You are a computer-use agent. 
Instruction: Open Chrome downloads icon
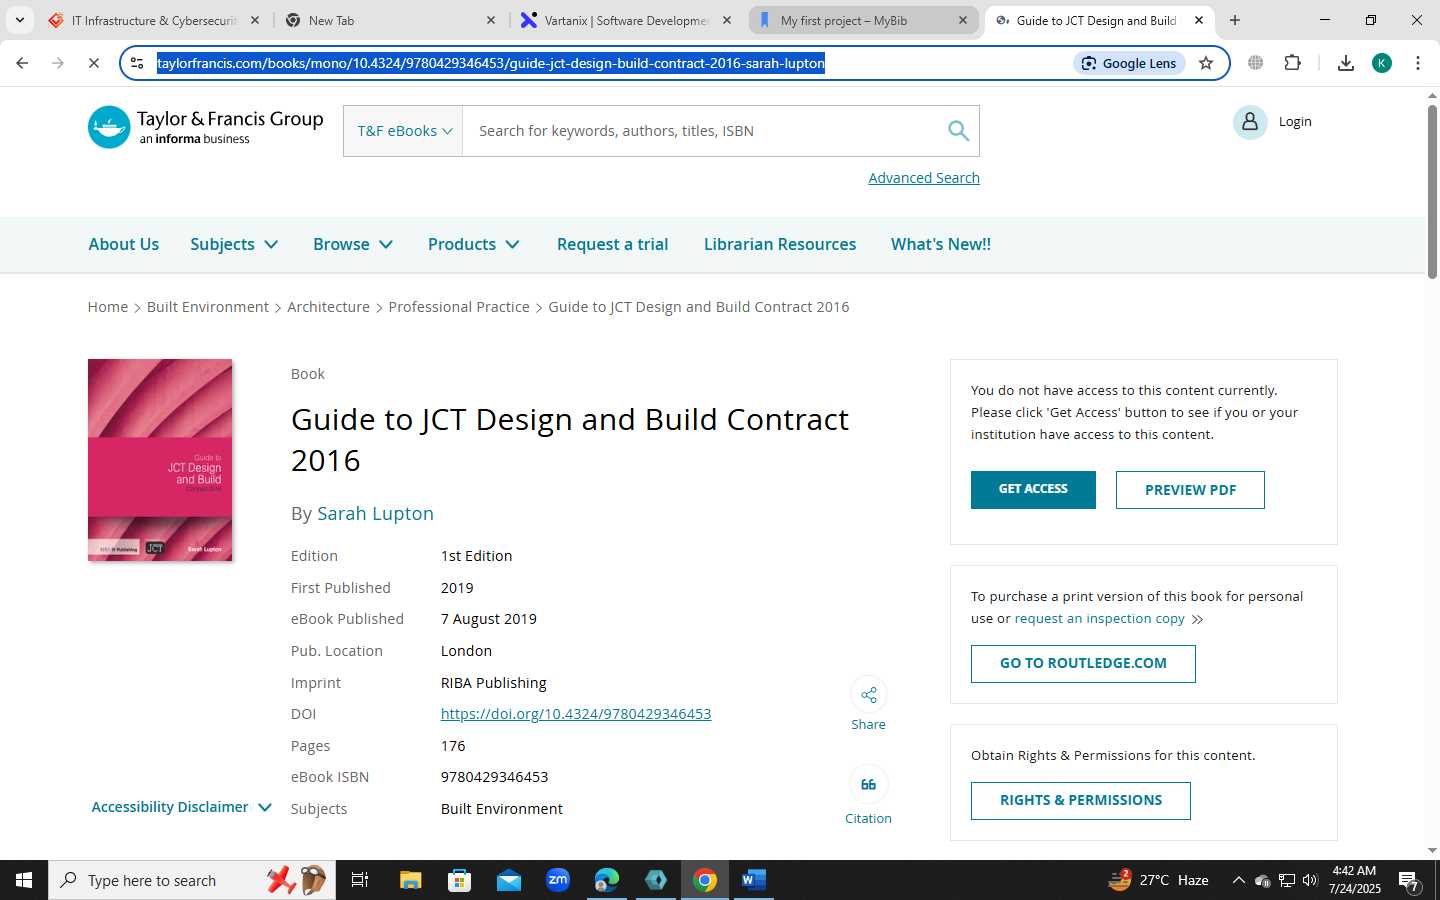pos(1345,63)
